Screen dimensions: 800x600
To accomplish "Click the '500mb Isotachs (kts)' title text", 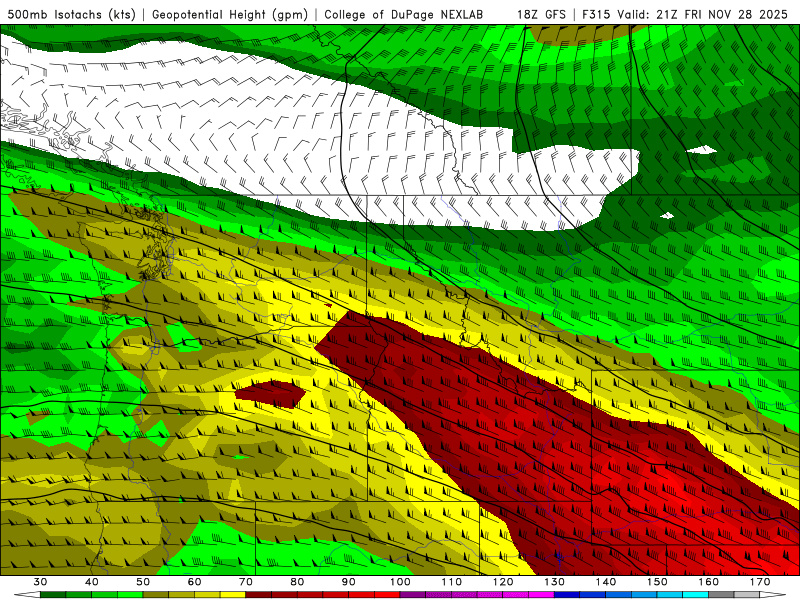I will coord(72,15).
